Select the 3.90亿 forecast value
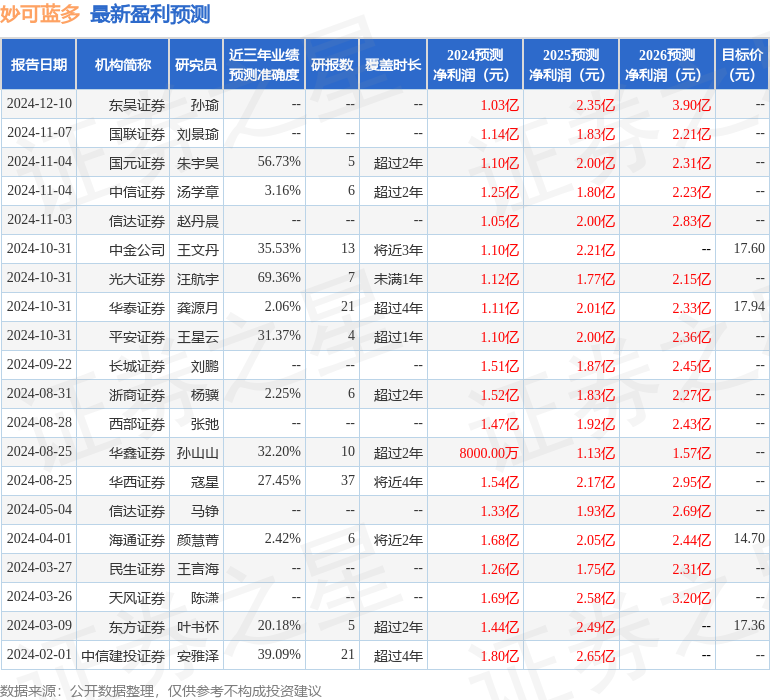The width and height of the screenshot is (770, 700). (691, 105)
